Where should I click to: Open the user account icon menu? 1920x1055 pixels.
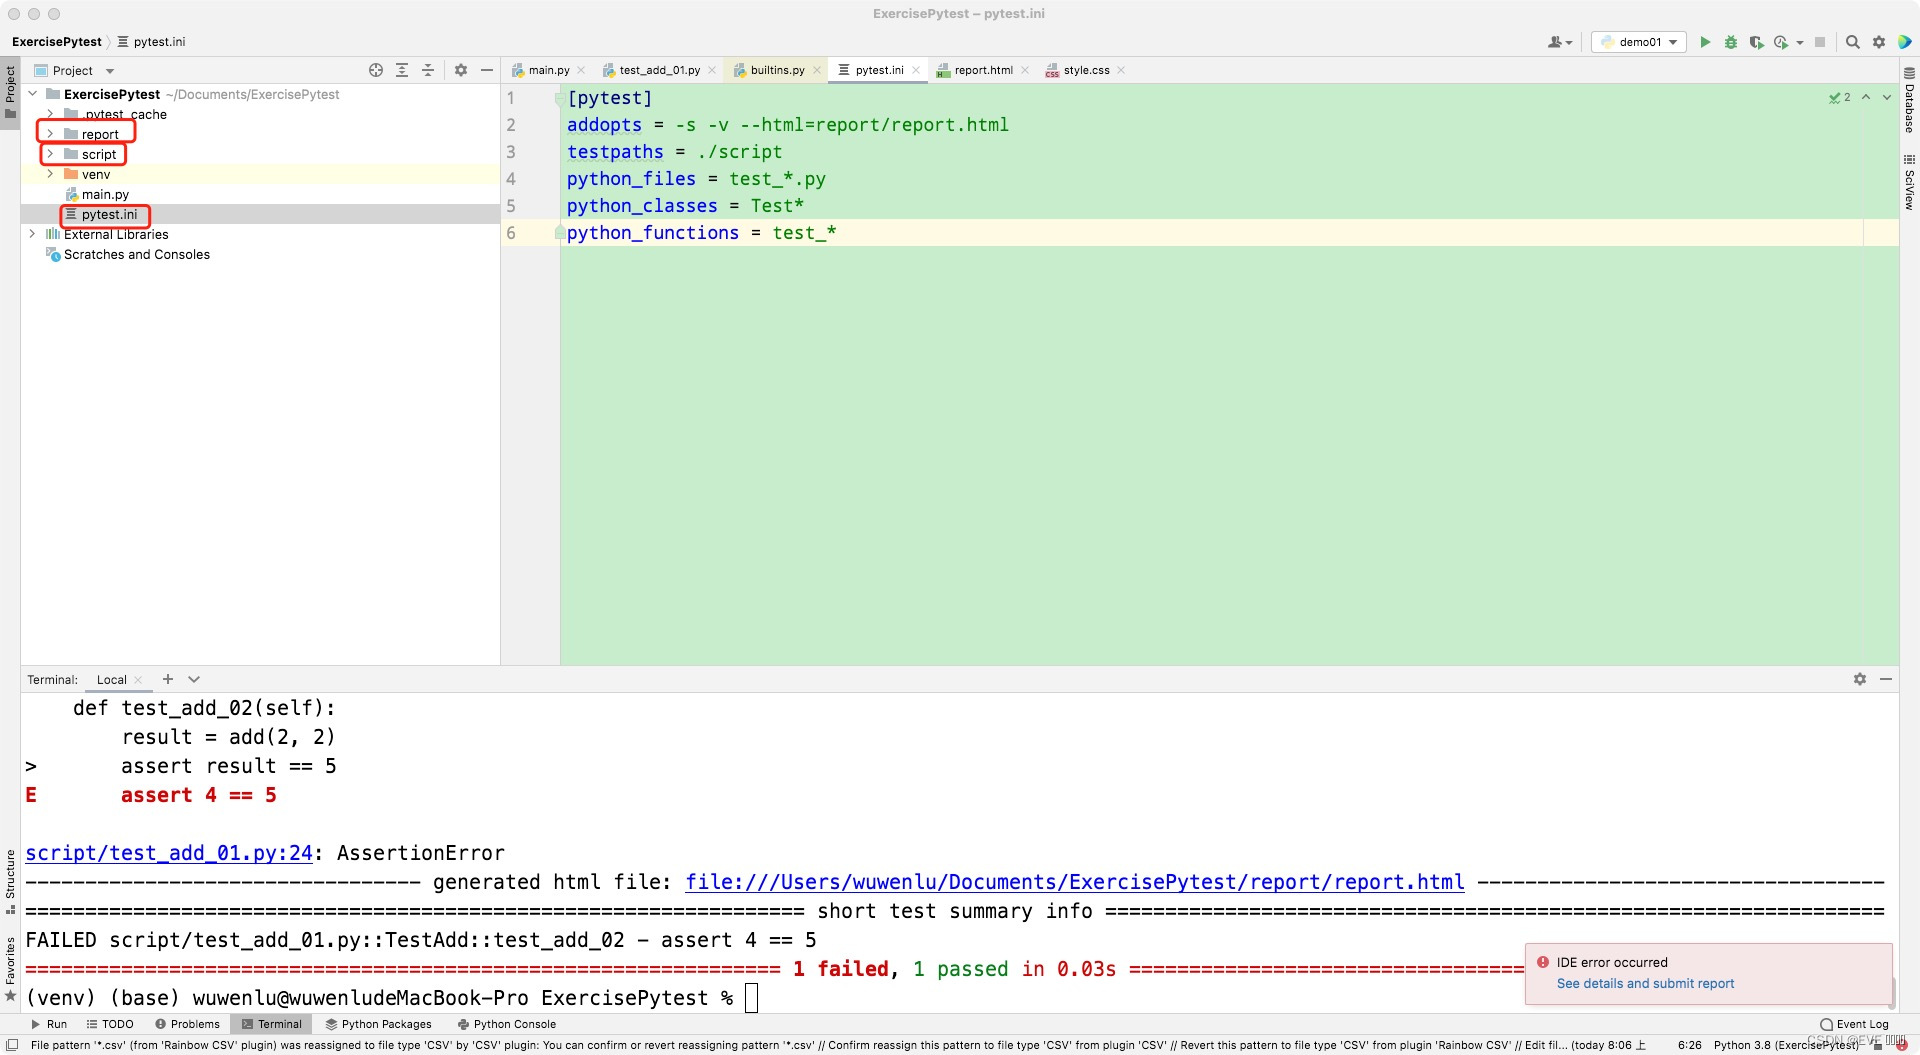(x=1559, y=42)
